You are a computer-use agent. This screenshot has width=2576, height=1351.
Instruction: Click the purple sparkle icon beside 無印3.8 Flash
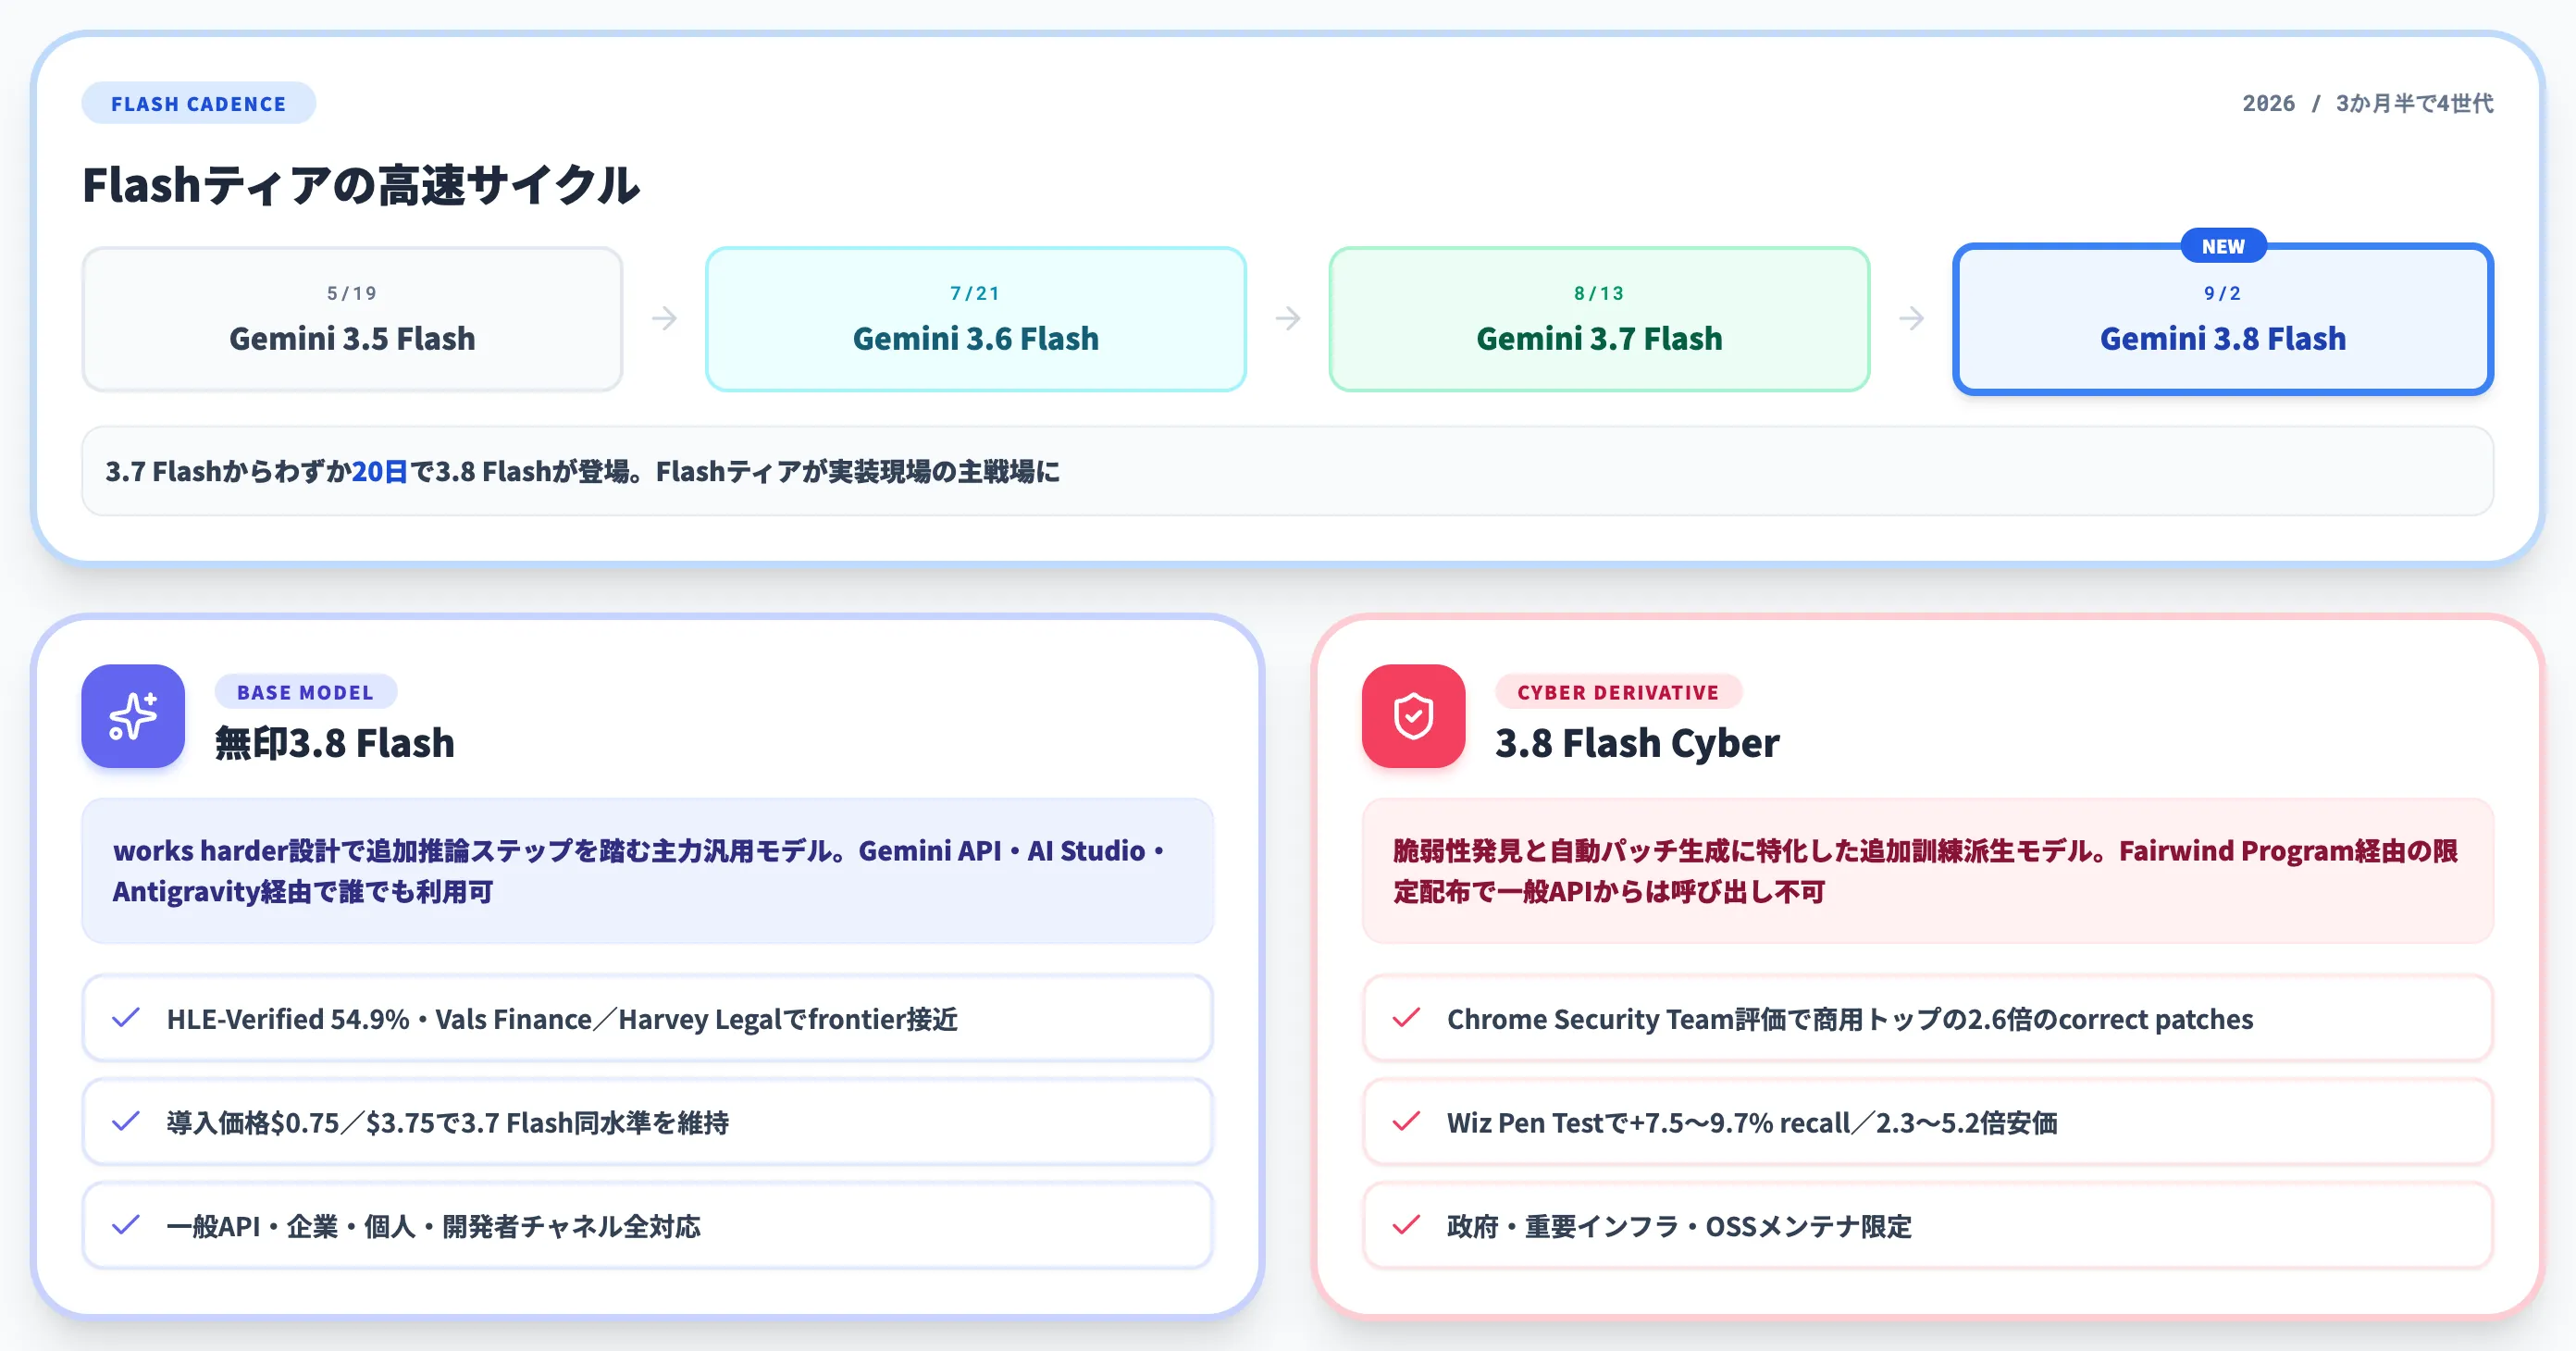[133, 716]
